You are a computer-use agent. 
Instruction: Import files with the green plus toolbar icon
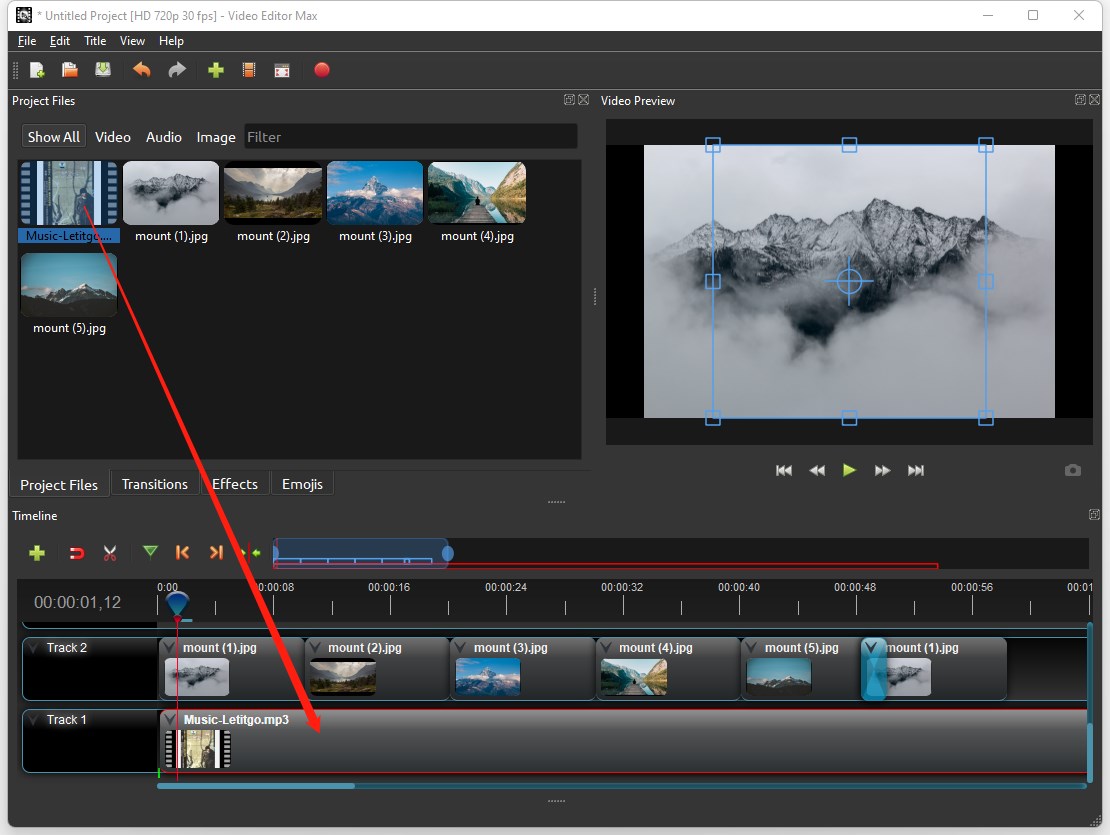(x=216, y=70)
